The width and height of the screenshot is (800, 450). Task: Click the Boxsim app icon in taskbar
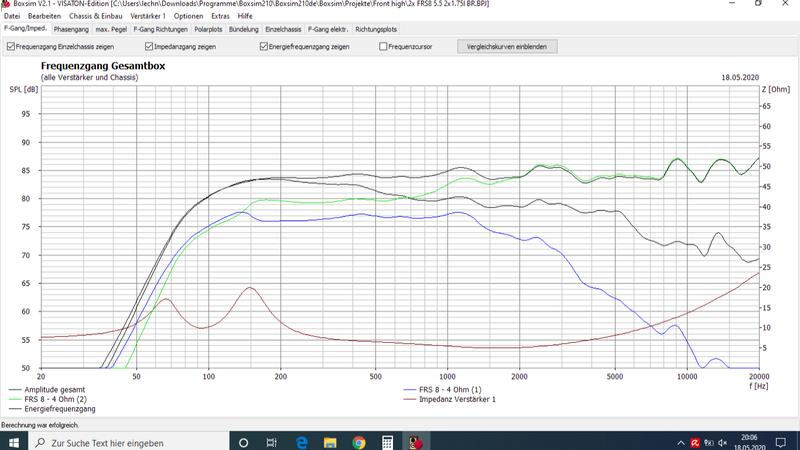[x=415, y=441]
